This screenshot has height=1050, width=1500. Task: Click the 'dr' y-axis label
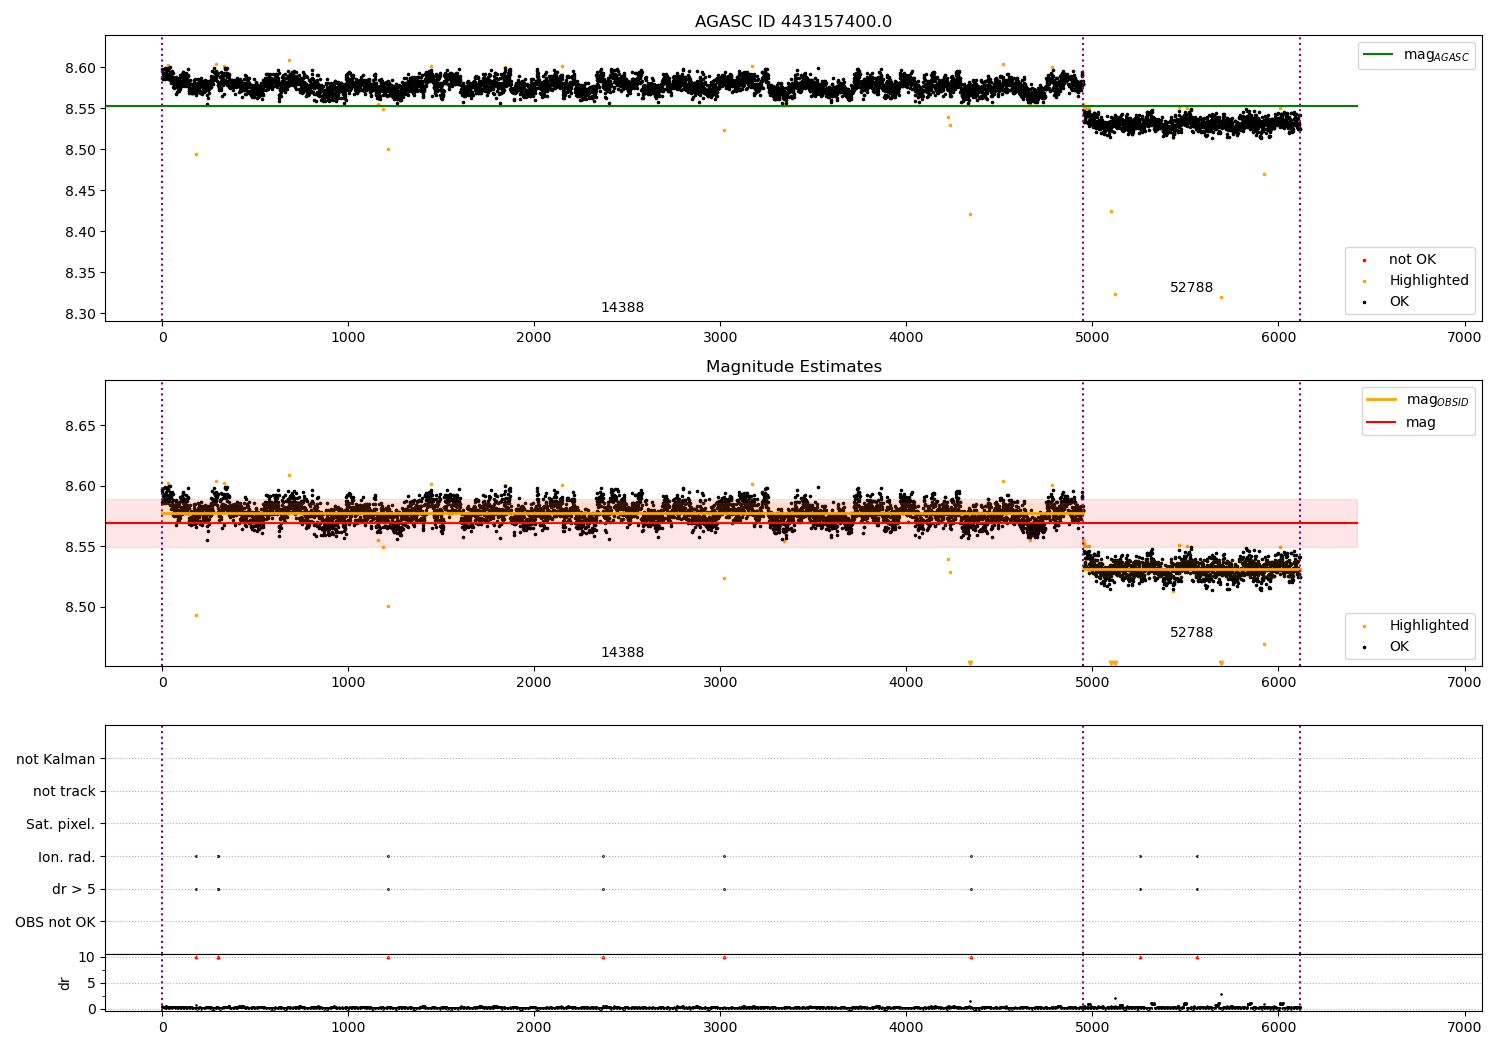pyautogui.click(x=65, y=983)
